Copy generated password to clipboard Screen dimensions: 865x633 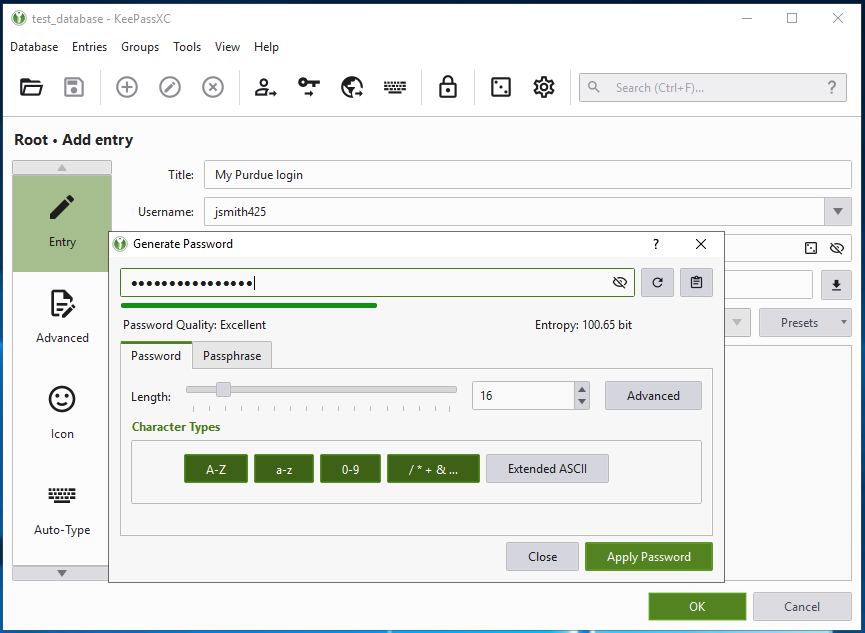coord(696,283)
